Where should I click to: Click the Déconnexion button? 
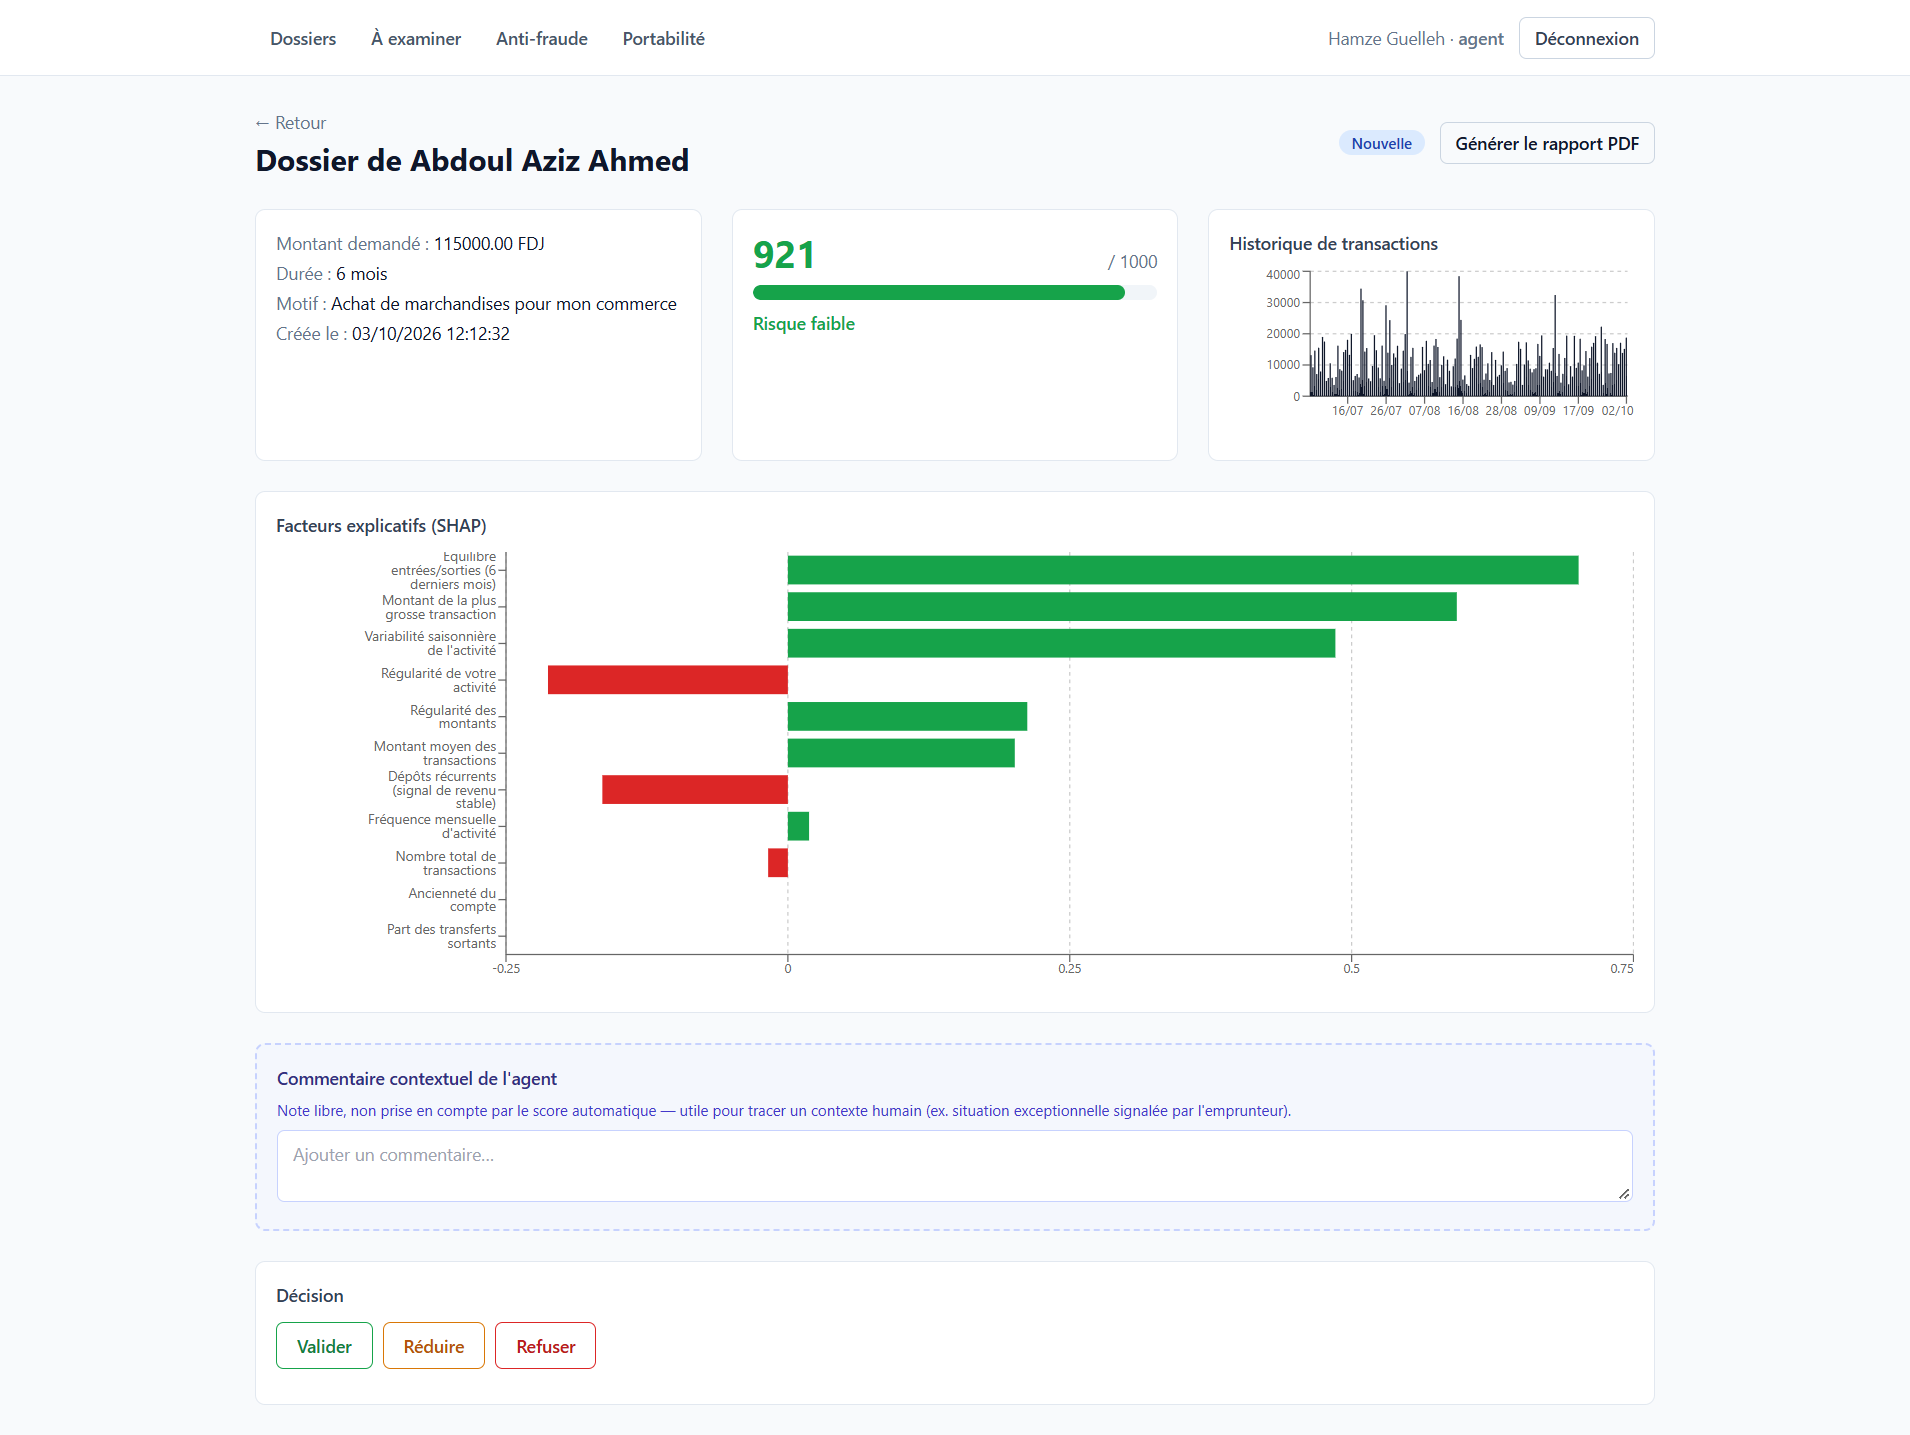(x=1586, y=38)
